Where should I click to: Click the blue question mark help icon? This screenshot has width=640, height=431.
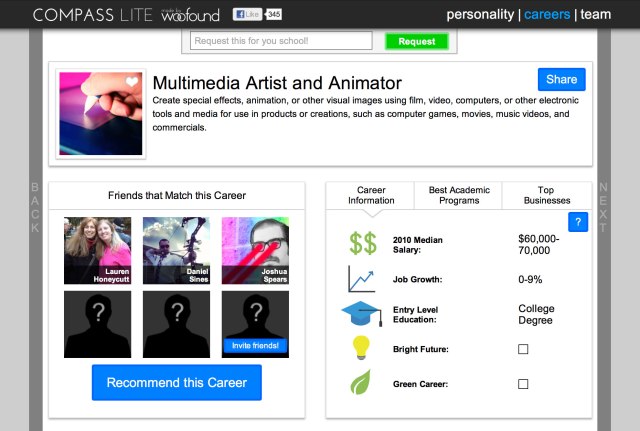click(x=577, y=223)
